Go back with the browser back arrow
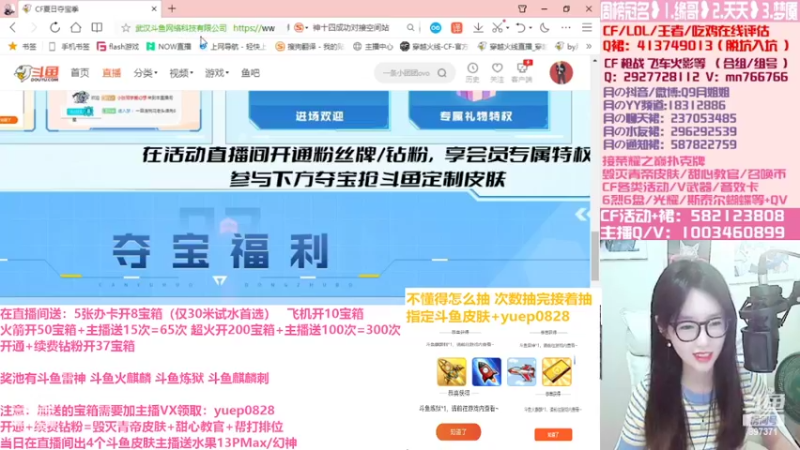This screenshot has height=450, width=800. (13, 28)
